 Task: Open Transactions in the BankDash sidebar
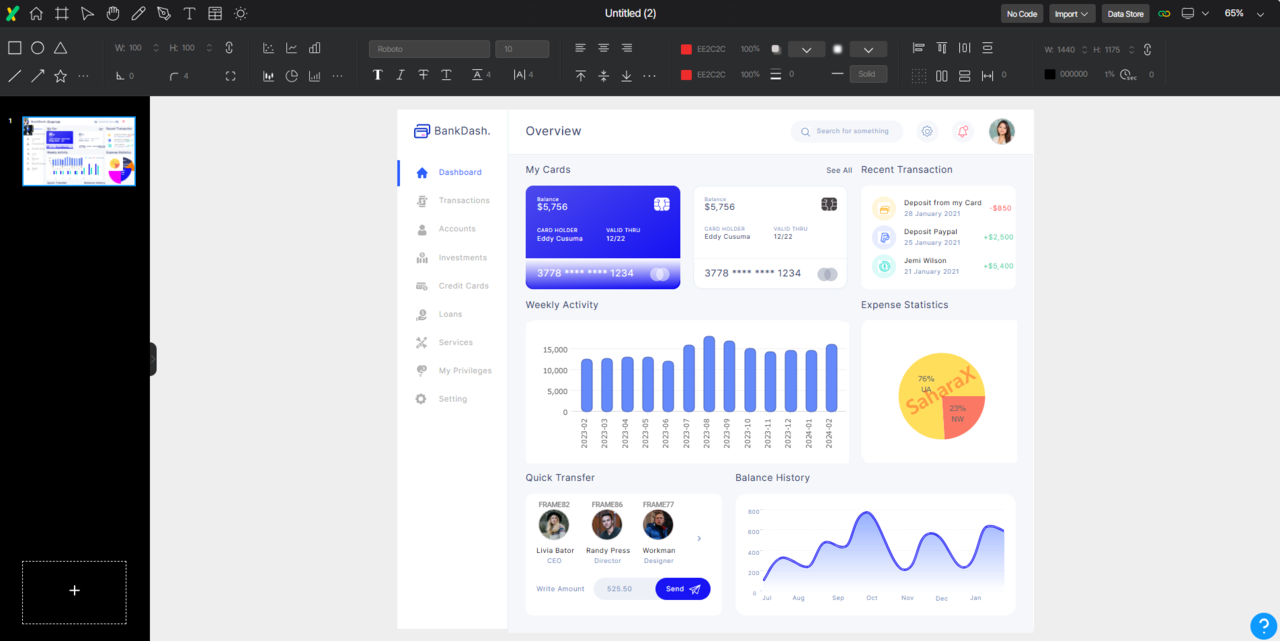(464, 201)
